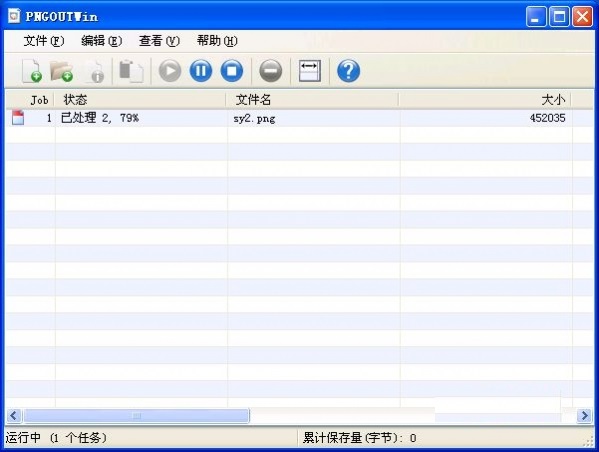Sort by the 文件名 column header
This screenshot has width=599, height=452.
(312, 100)
